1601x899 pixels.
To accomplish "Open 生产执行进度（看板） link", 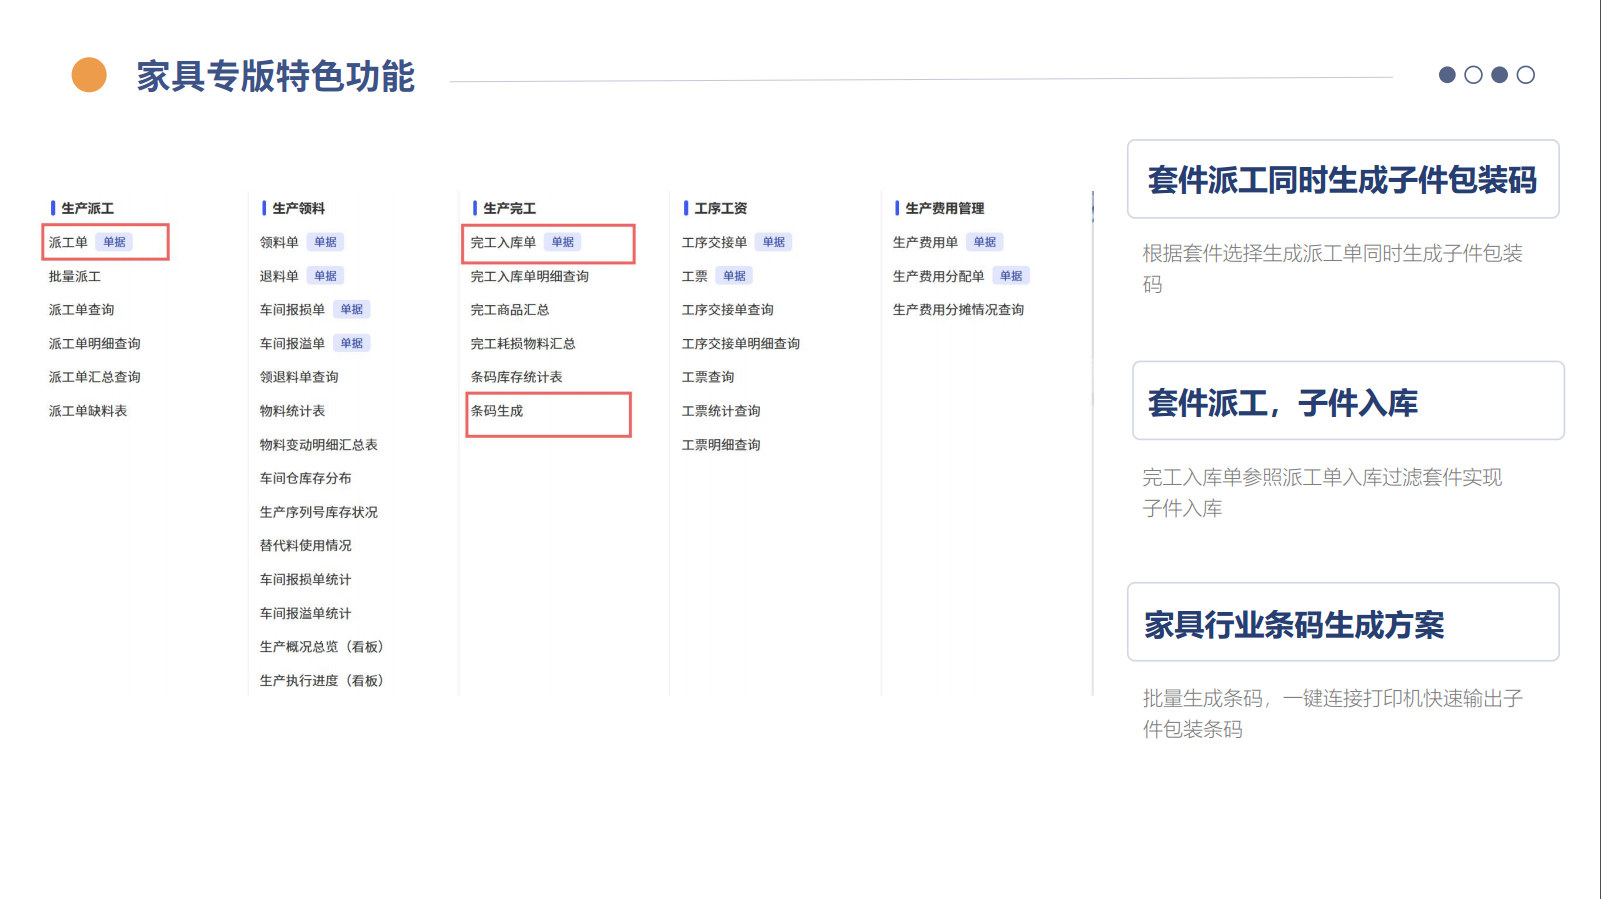I will pos(321,681).
